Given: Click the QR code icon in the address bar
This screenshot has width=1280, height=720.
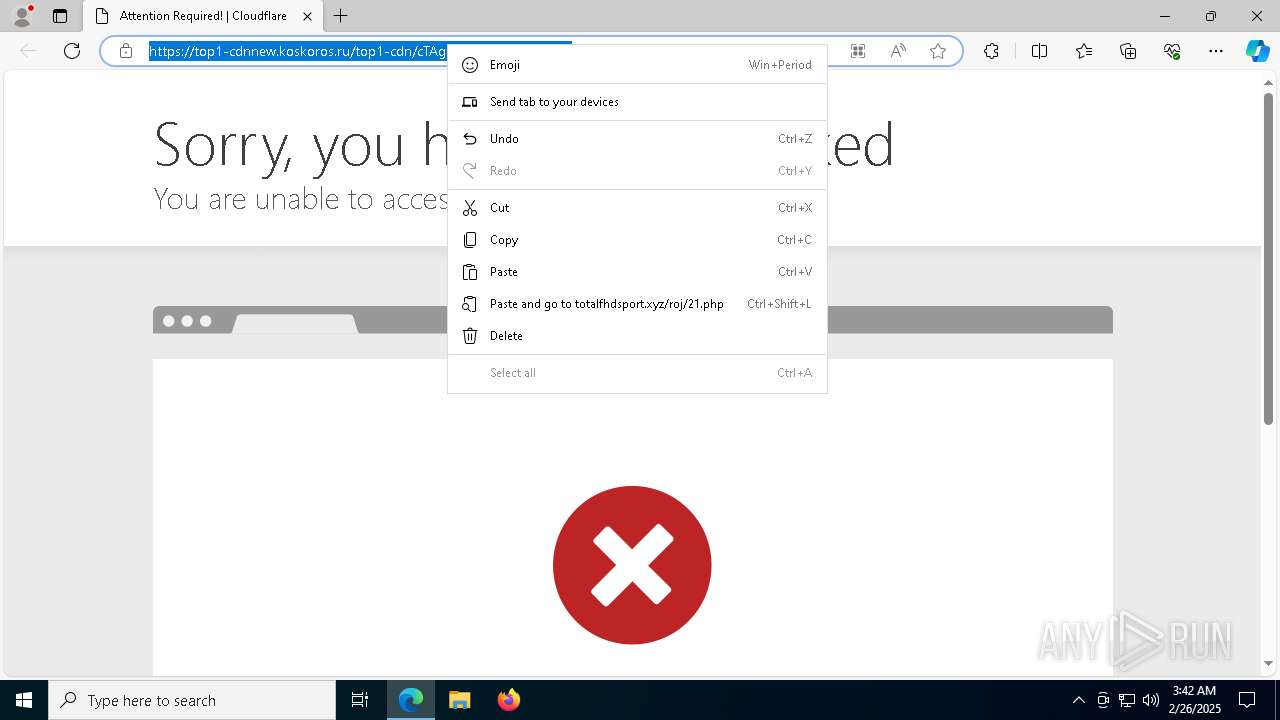Looking at the screenshot, I should (x=858, y=51).
